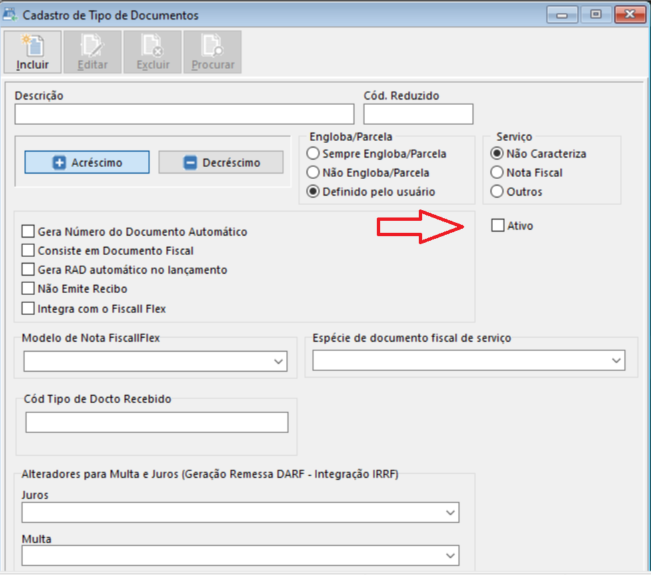This screenshot has width=651, height=575.
Task: Click the Incluir toolbar button
Action: click(33, 52)
